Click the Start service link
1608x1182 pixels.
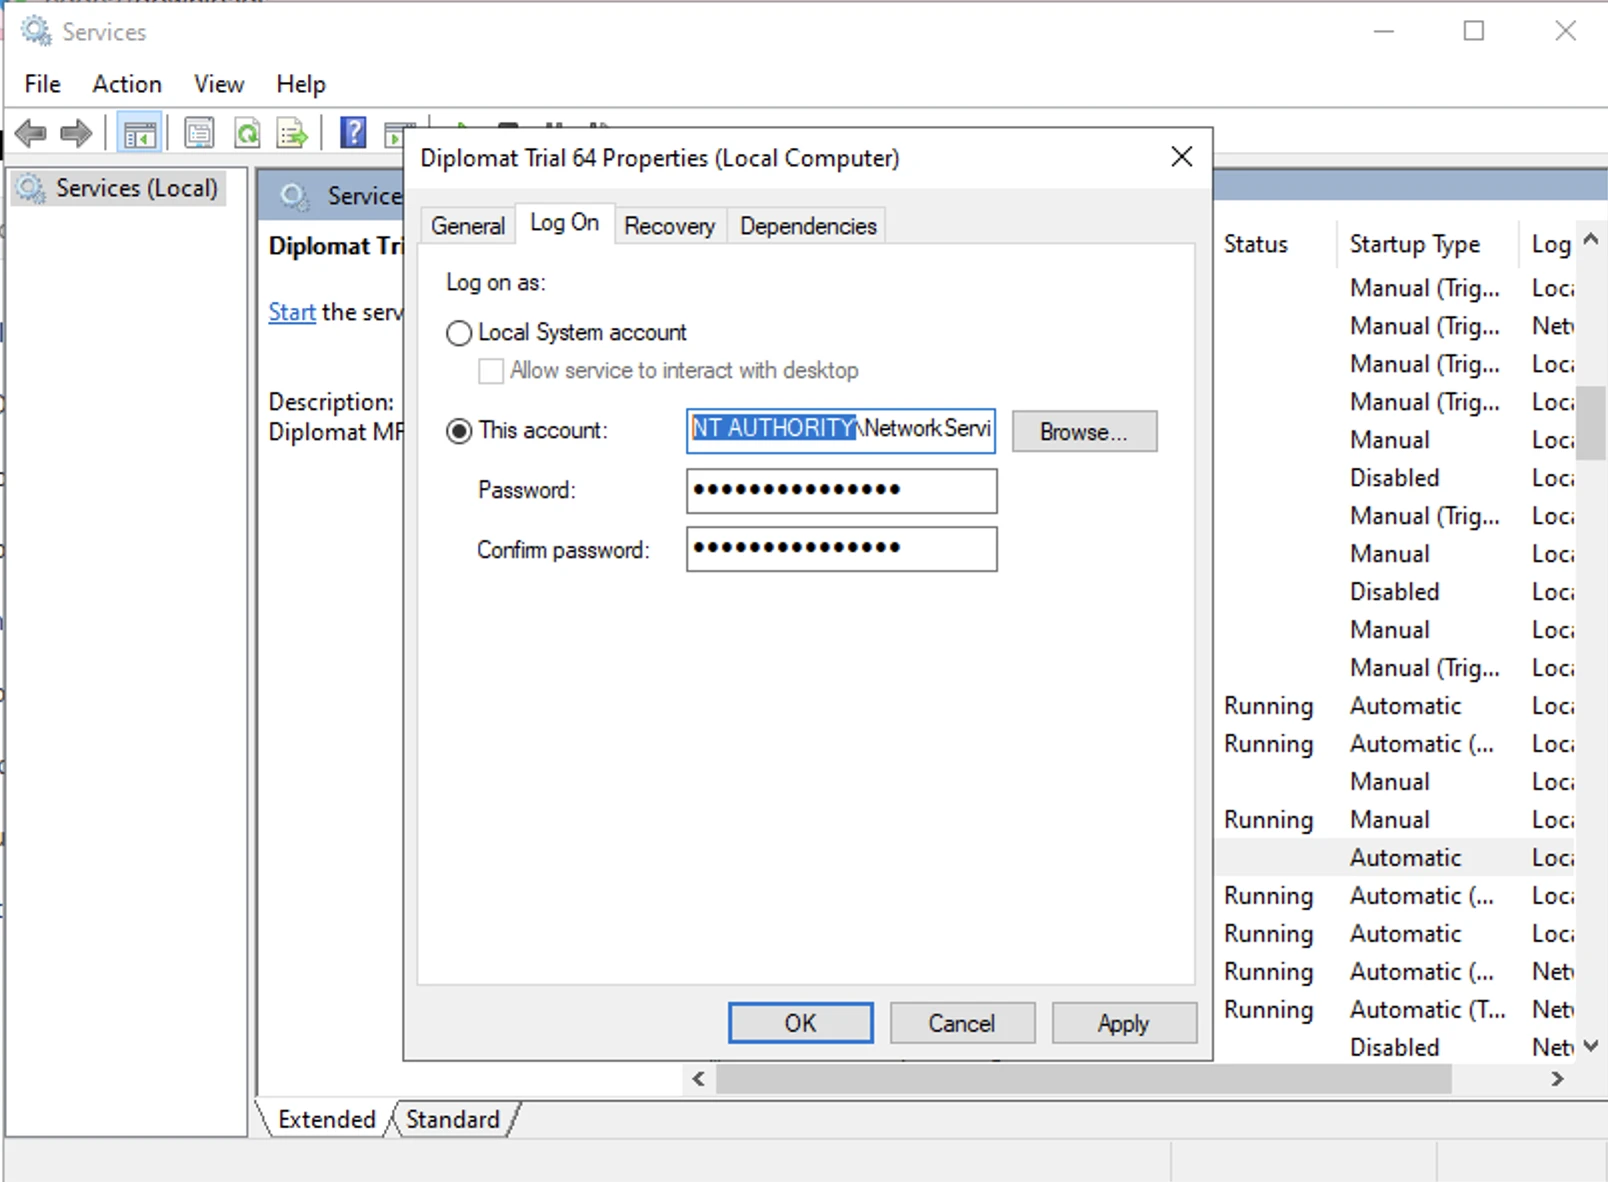292,312
